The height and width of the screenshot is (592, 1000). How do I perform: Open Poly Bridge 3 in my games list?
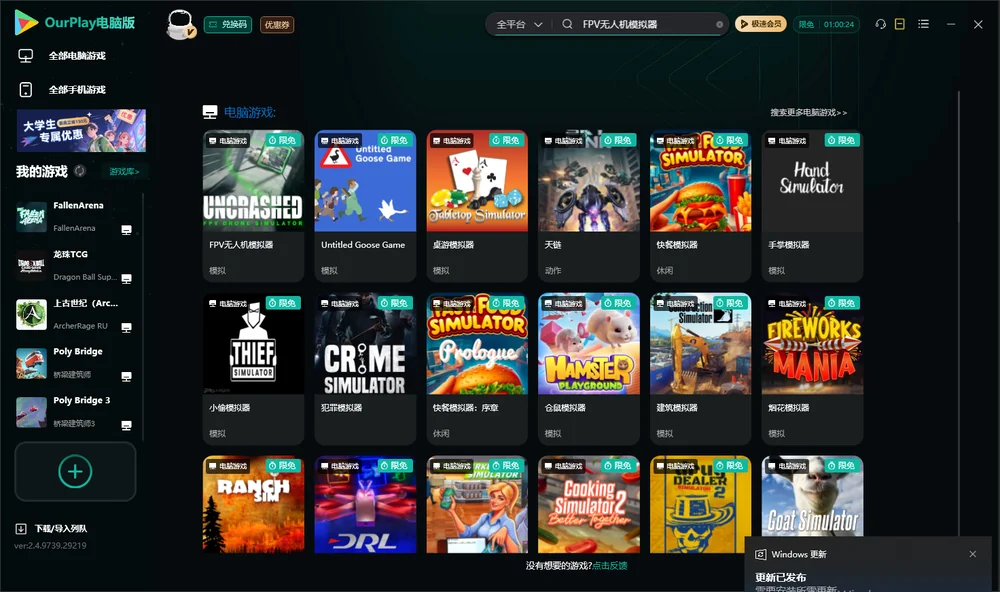coord(75,411)
